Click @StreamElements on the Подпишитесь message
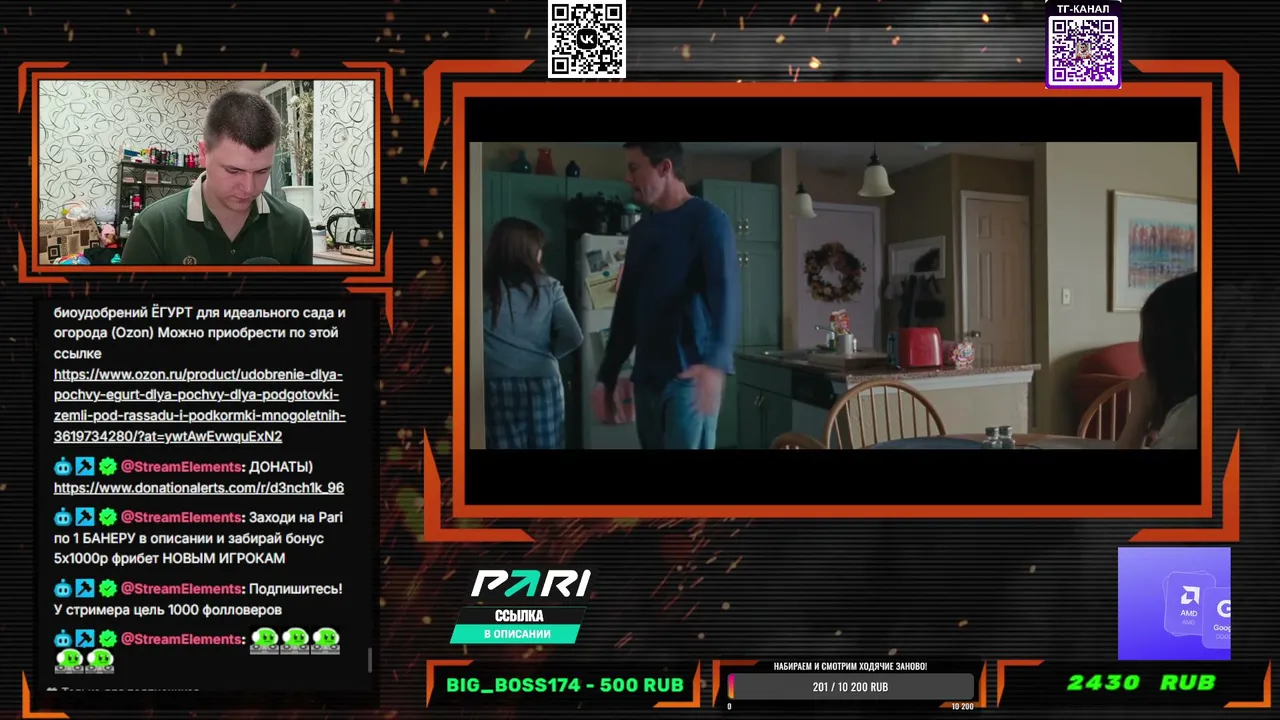This screenshot has height=720, width=1280. [181, 589]
